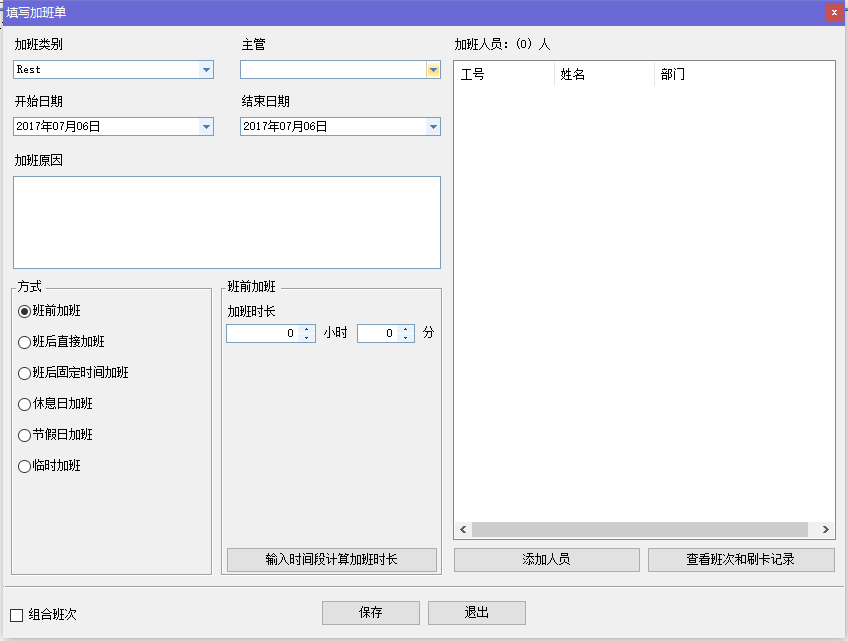
Task: Open the 开始日期 date picker
Action: [206, 127]
